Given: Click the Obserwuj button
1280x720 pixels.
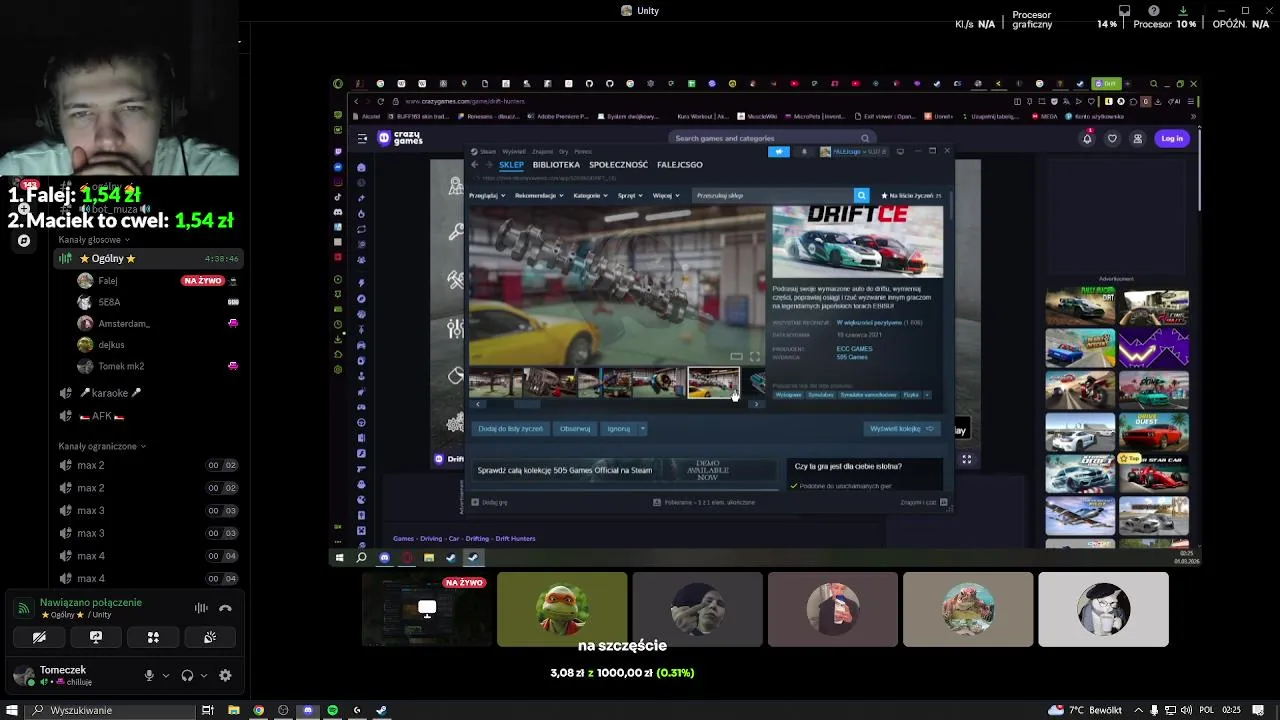Looking at the screenshot, I should pos(575,429).
